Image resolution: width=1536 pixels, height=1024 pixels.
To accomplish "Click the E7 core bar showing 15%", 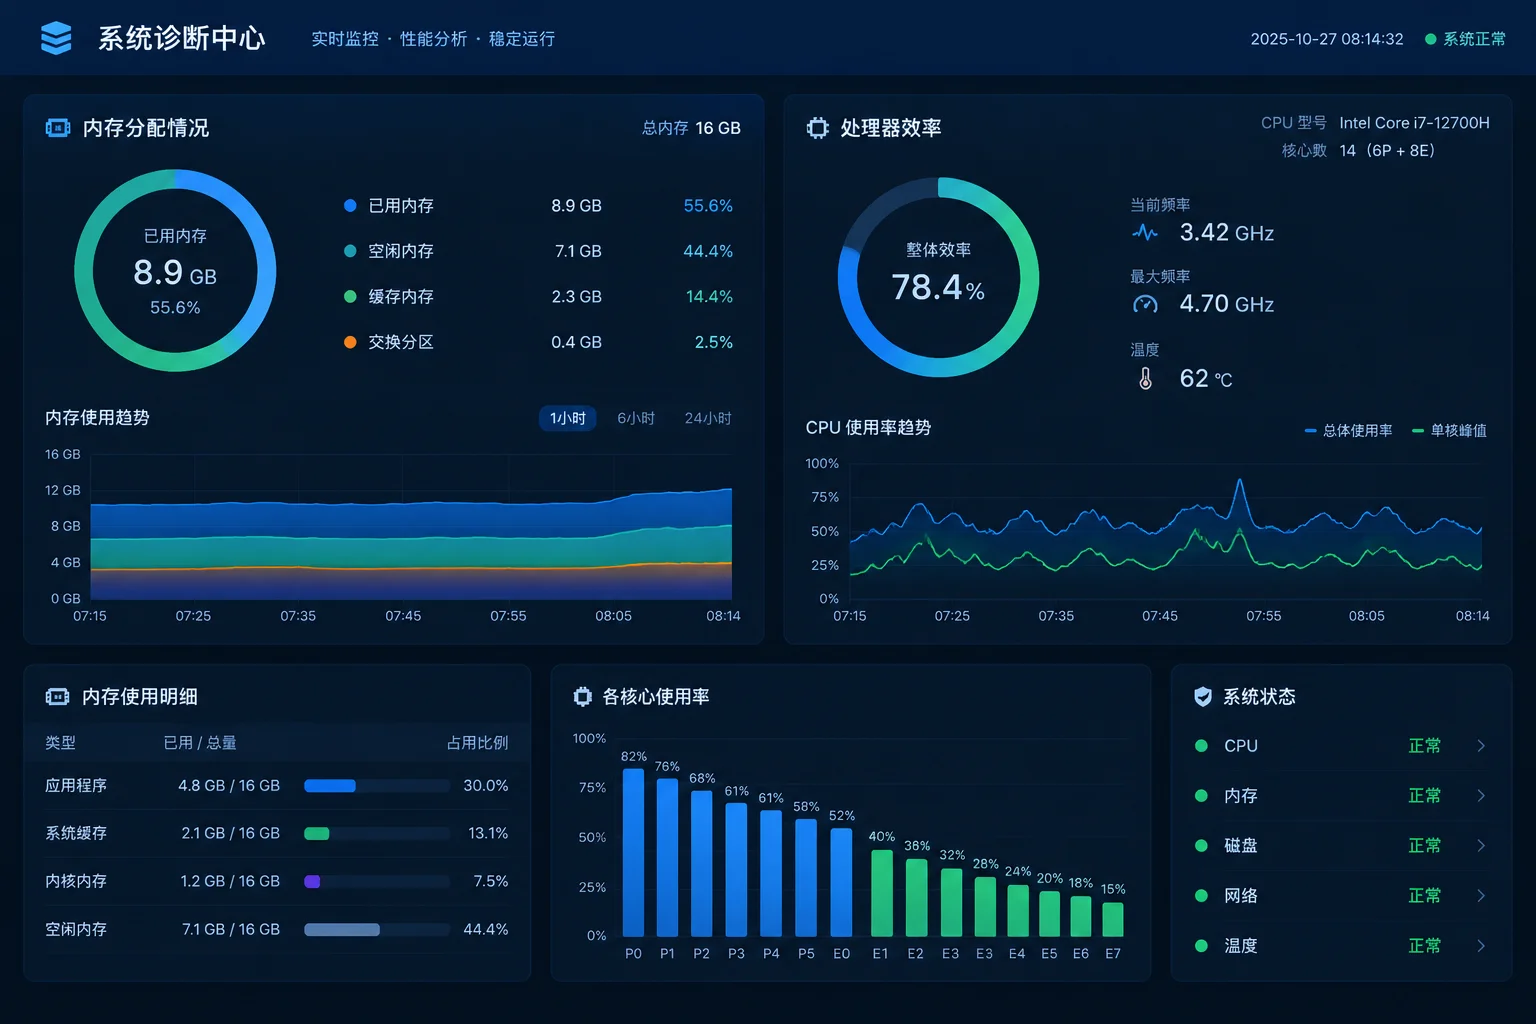I will (1113, 920).
